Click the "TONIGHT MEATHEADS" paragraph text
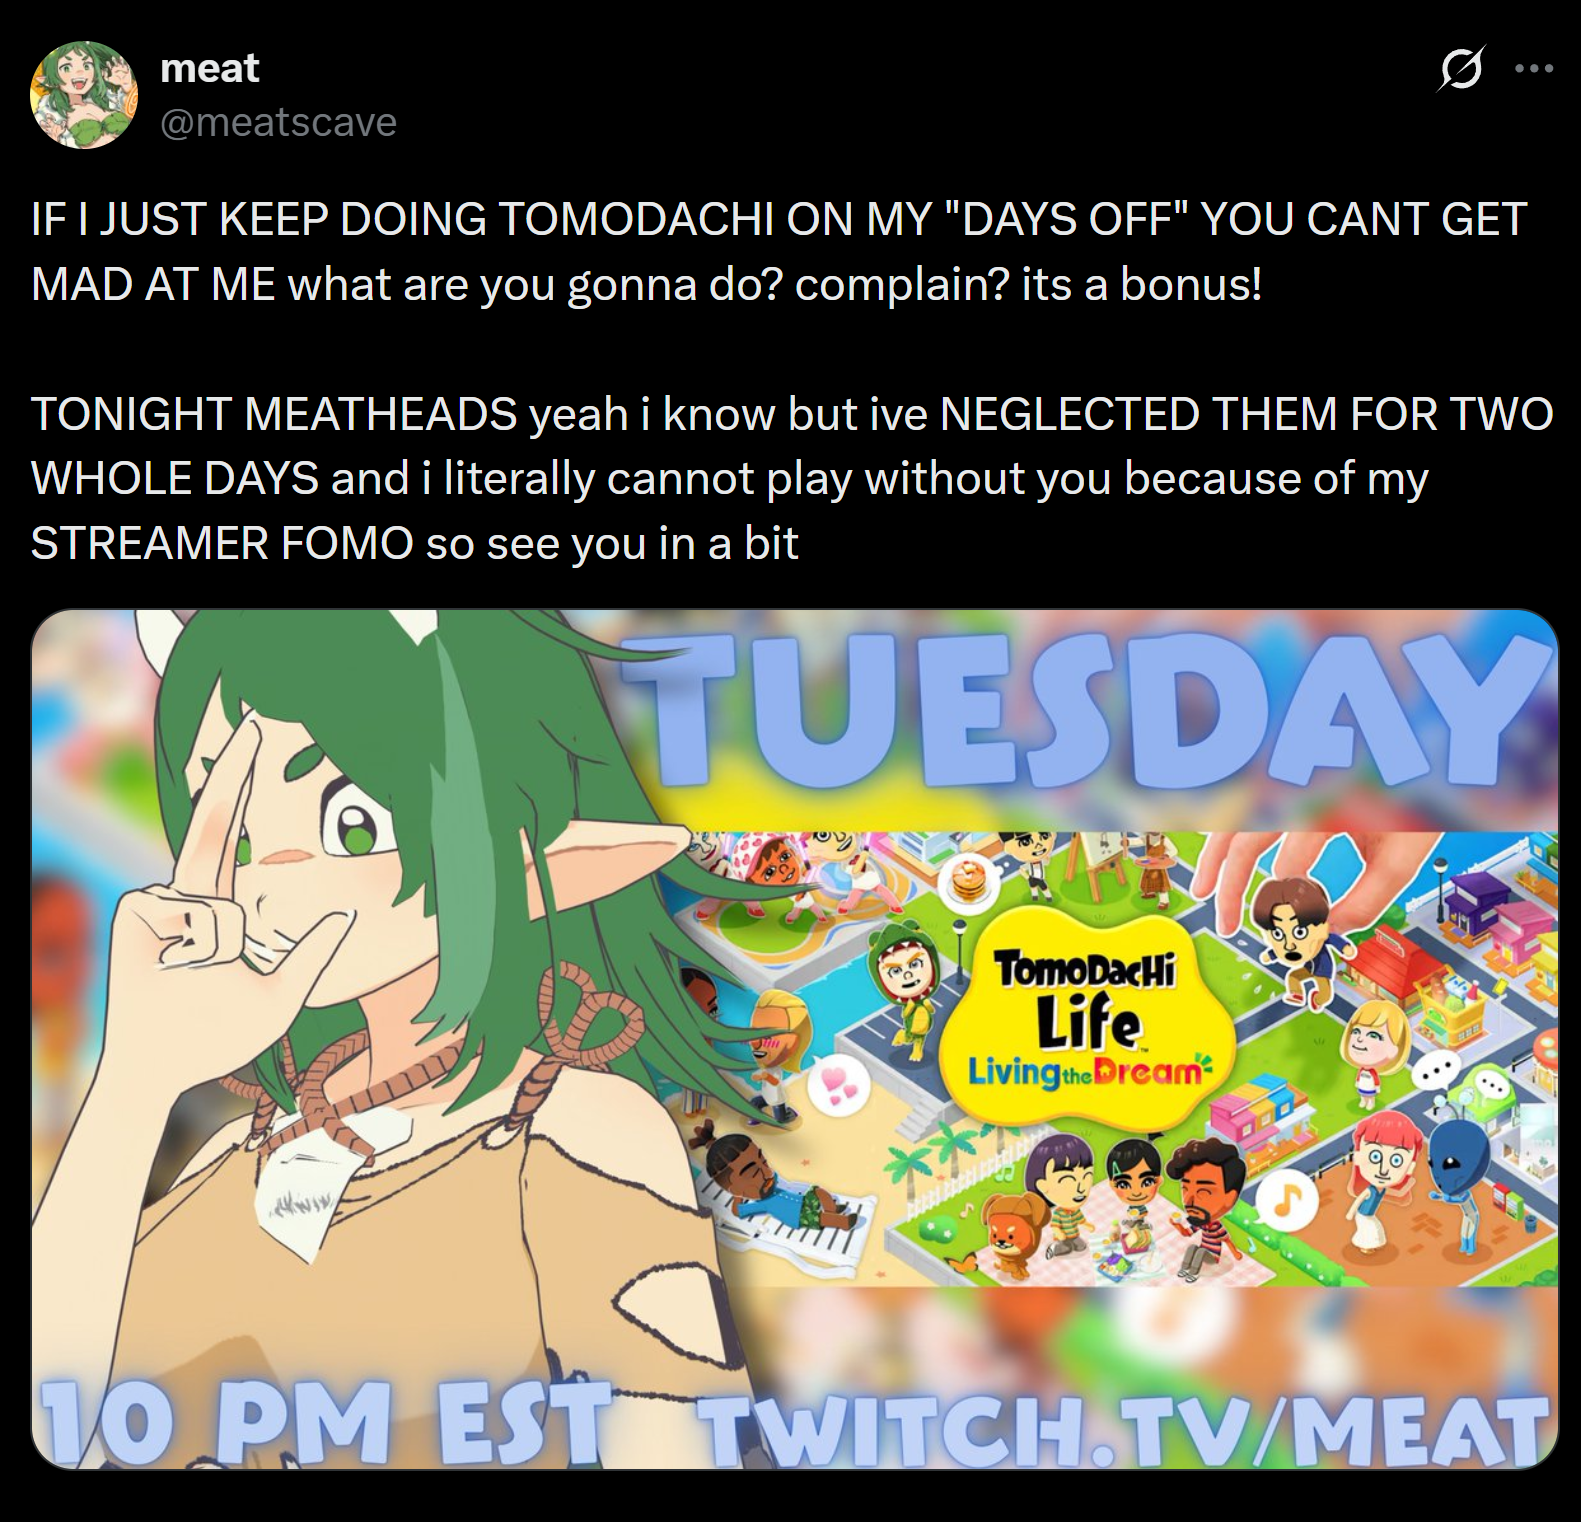Image resolution: width=1581 pixels, height=1522 pixels. pos(790,479)
